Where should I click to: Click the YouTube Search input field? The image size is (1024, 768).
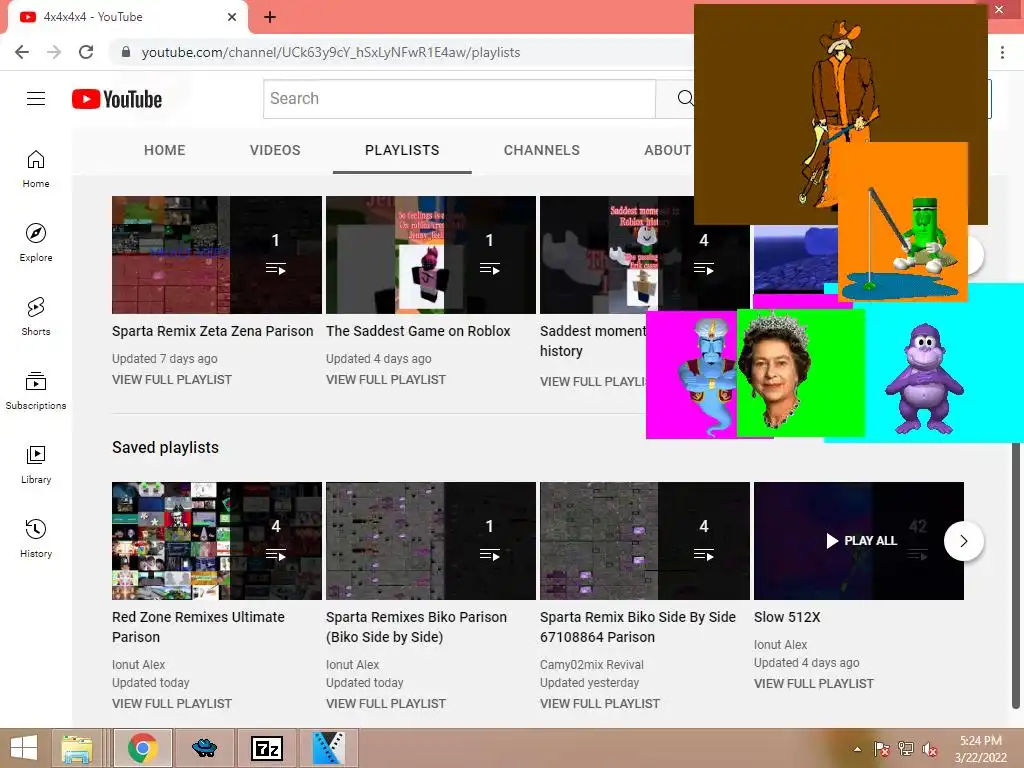pyautogui.click(x=459, y=99)
